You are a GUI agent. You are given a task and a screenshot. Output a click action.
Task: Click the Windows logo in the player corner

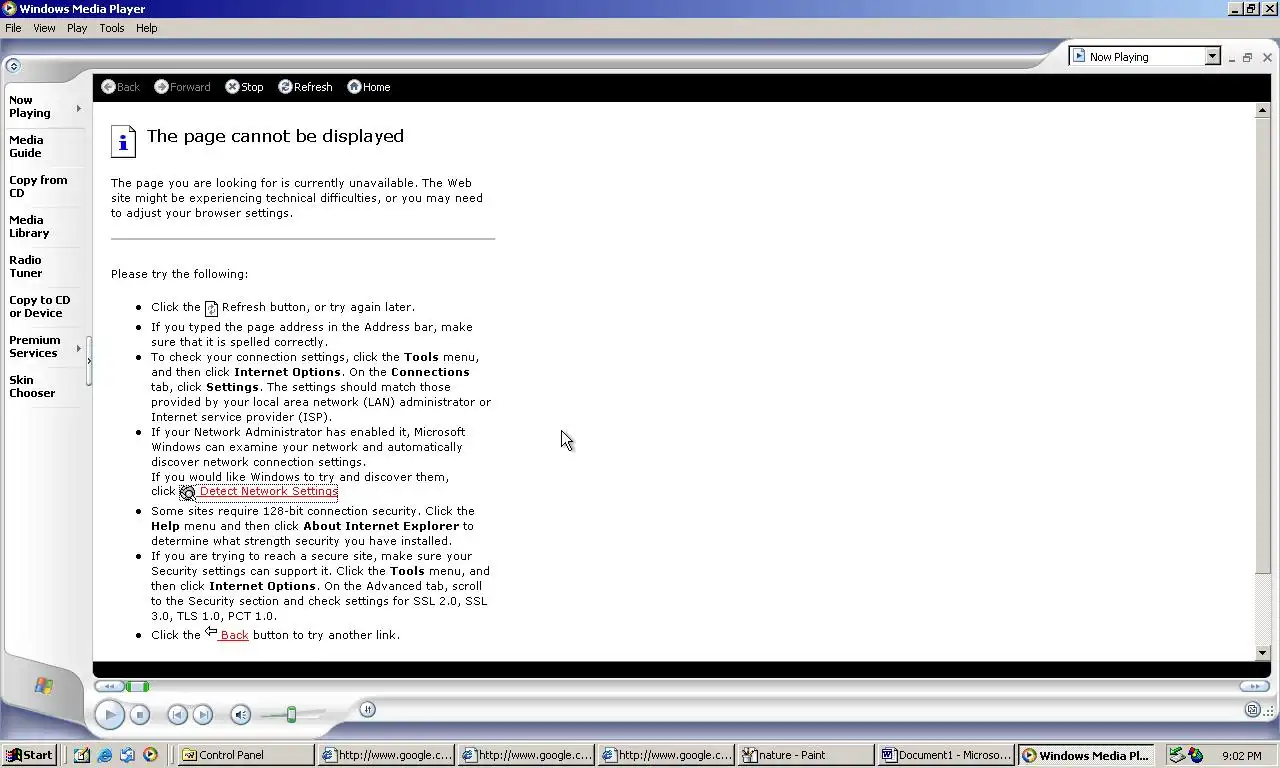[43, 686]
